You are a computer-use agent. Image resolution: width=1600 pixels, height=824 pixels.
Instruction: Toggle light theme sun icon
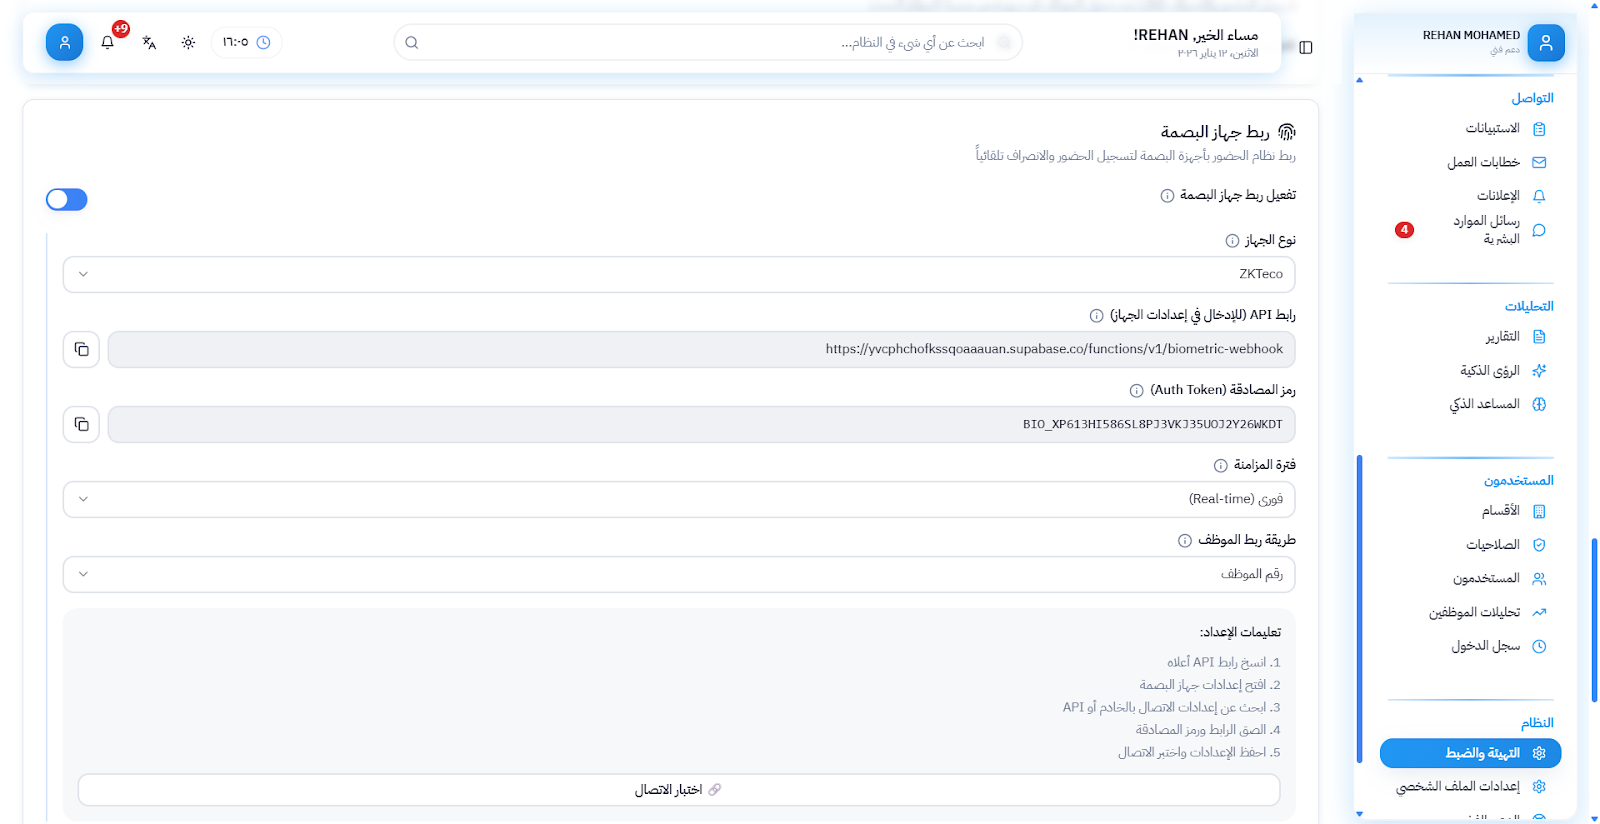coord(188,43)
